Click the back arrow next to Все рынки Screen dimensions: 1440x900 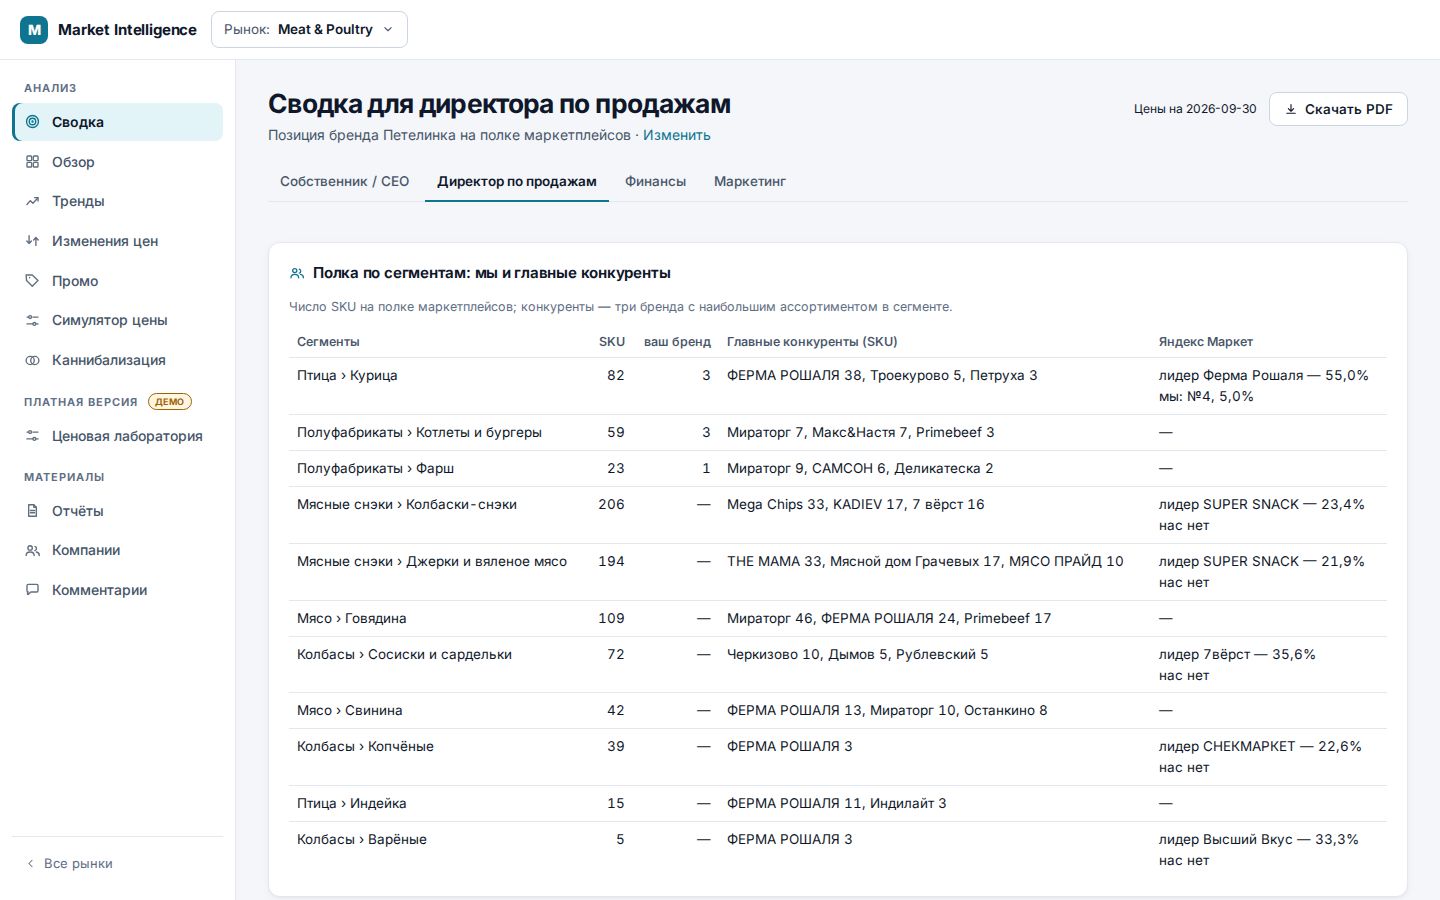click(x=31, y=863)
